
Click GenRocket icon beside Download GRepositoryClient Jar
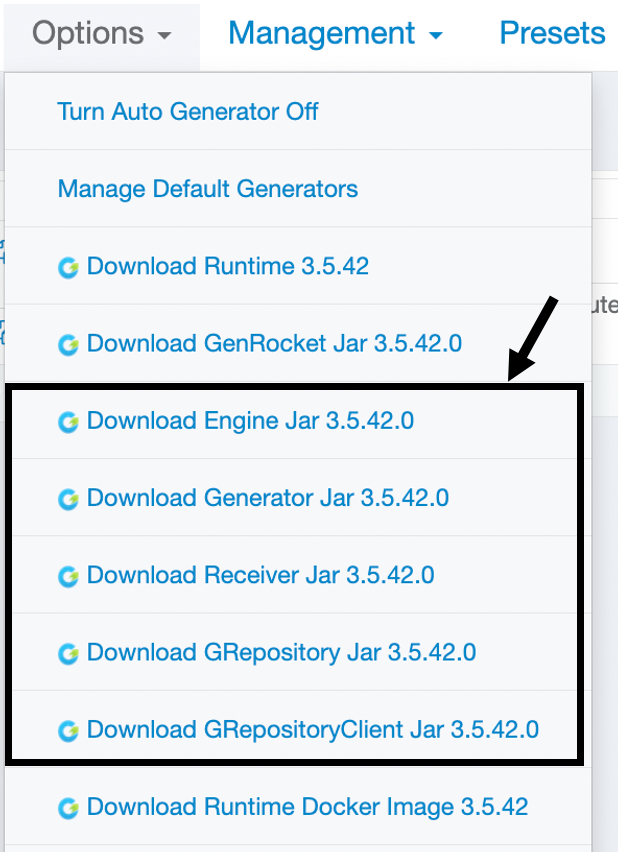click(68, 731)
